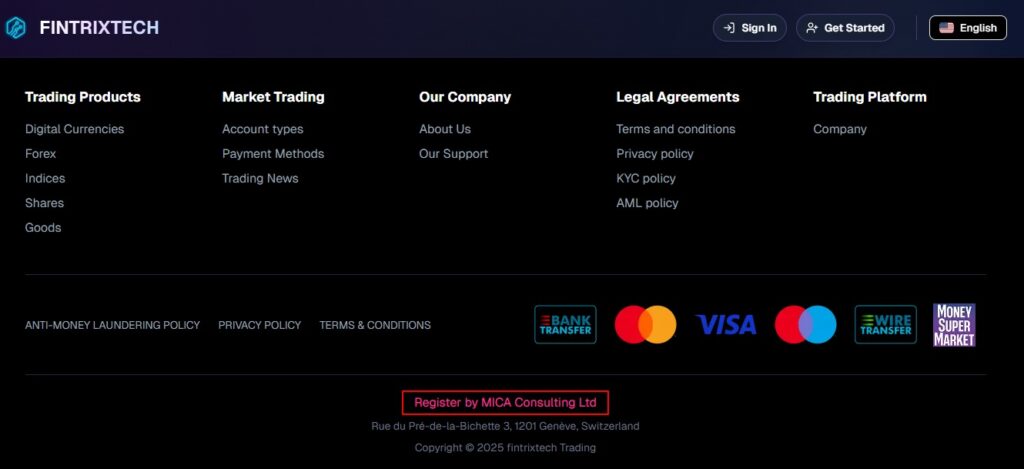
Task: Open Account types under Market Trading
Action: point(263,129)
